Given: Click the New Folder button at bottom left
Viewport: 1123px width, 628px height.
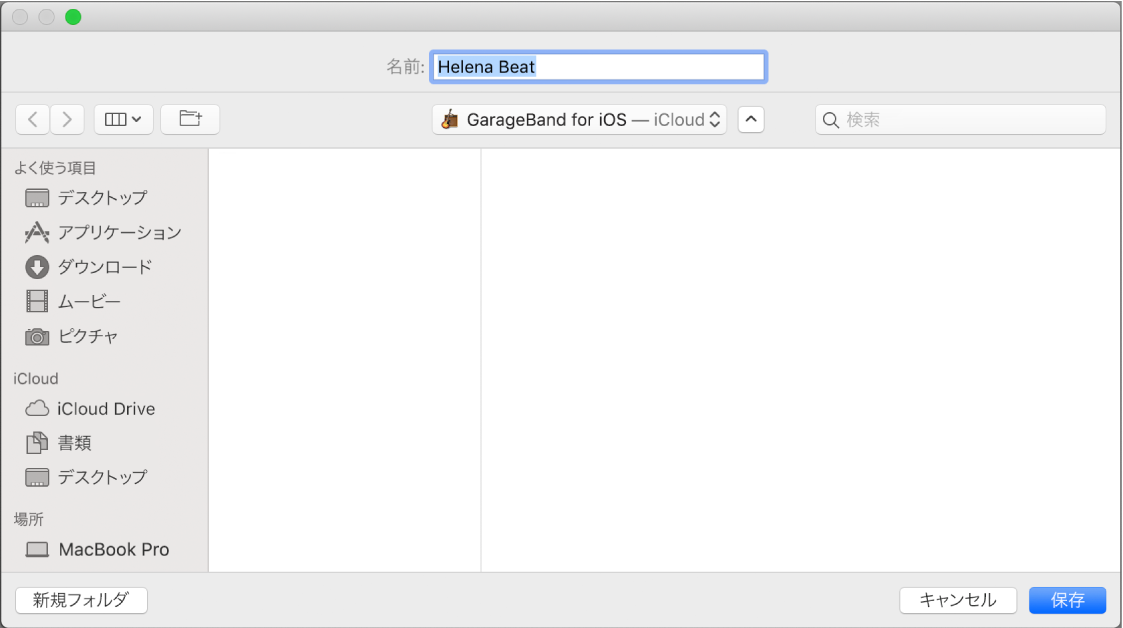Looking at the screenshot, I should tap(81, 600).
